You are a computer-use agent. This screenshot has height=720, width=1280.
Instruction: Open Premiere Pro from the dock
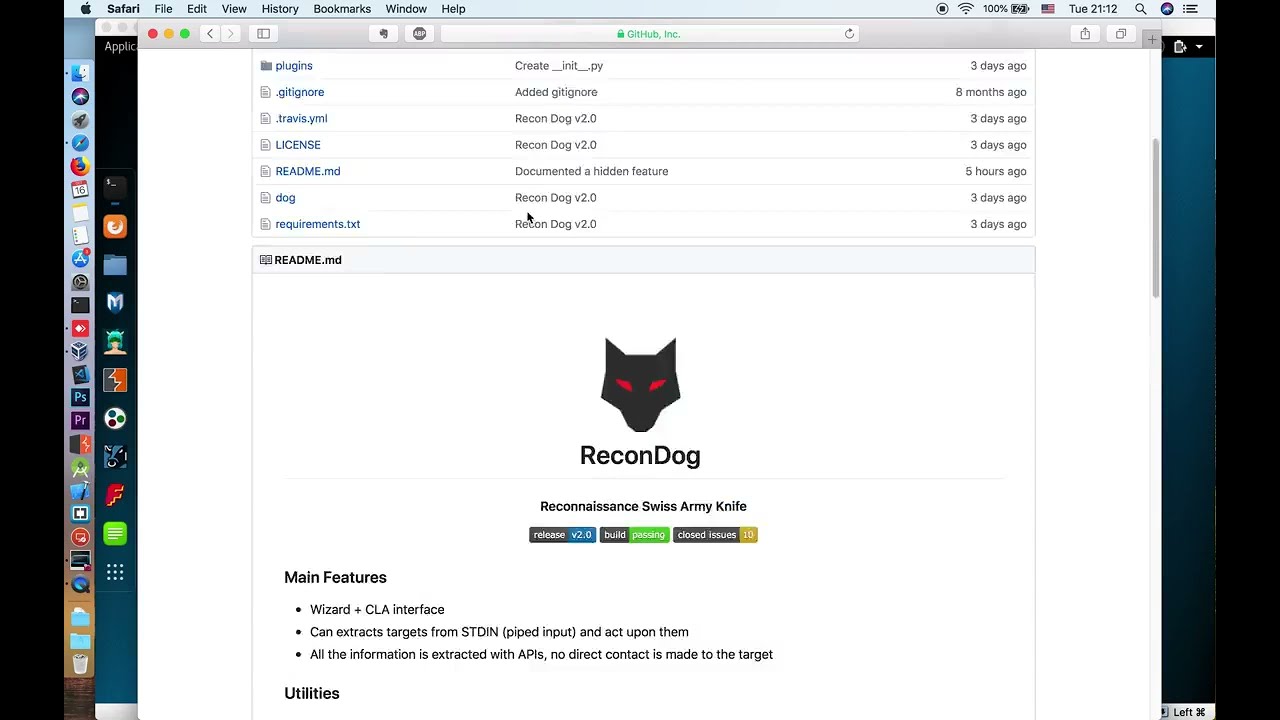pos(80,420)
